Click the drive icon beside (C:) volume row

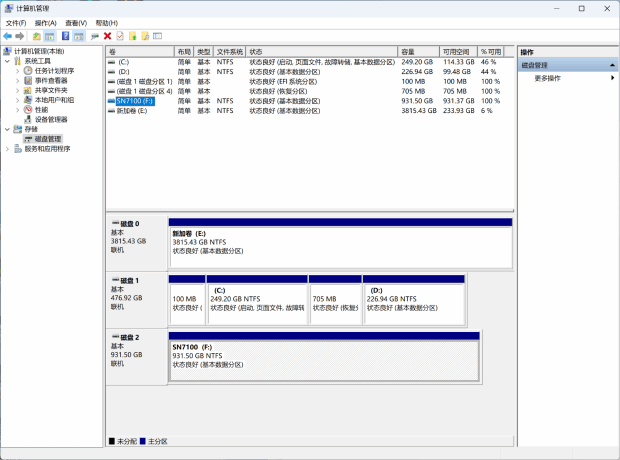(112, 62)
